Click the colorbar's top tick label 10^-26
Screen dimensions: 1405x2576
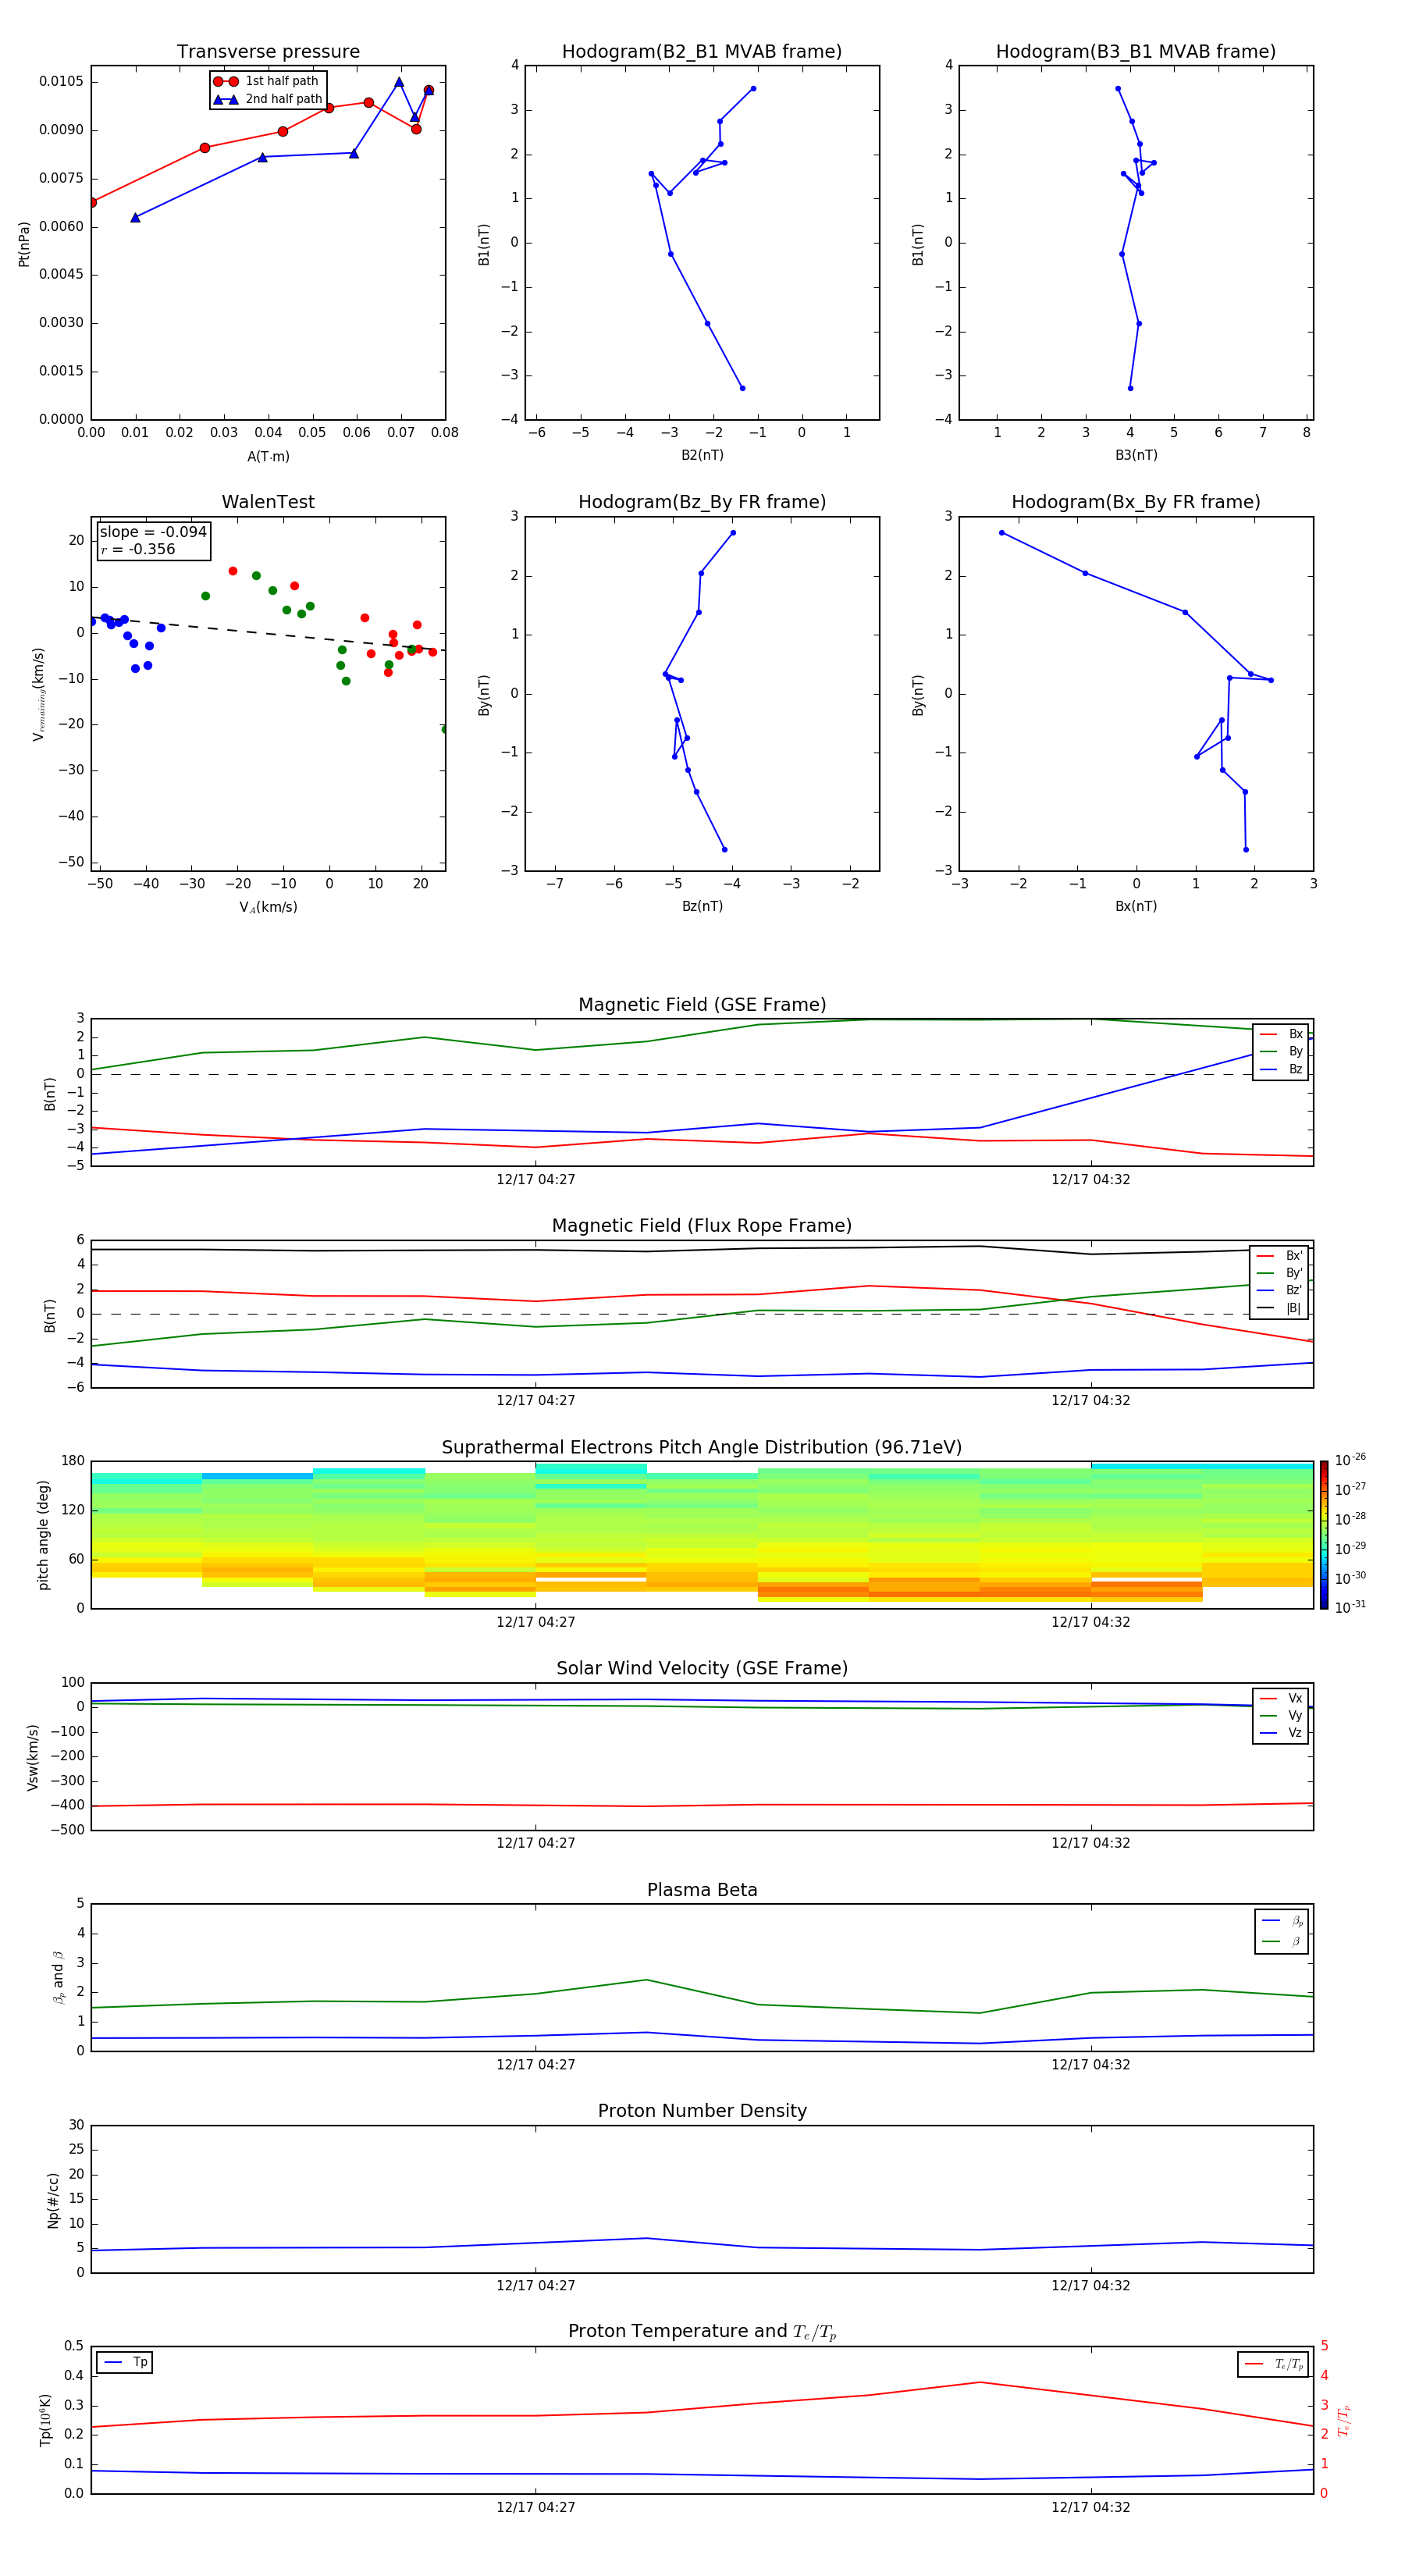(1350, 1460)
